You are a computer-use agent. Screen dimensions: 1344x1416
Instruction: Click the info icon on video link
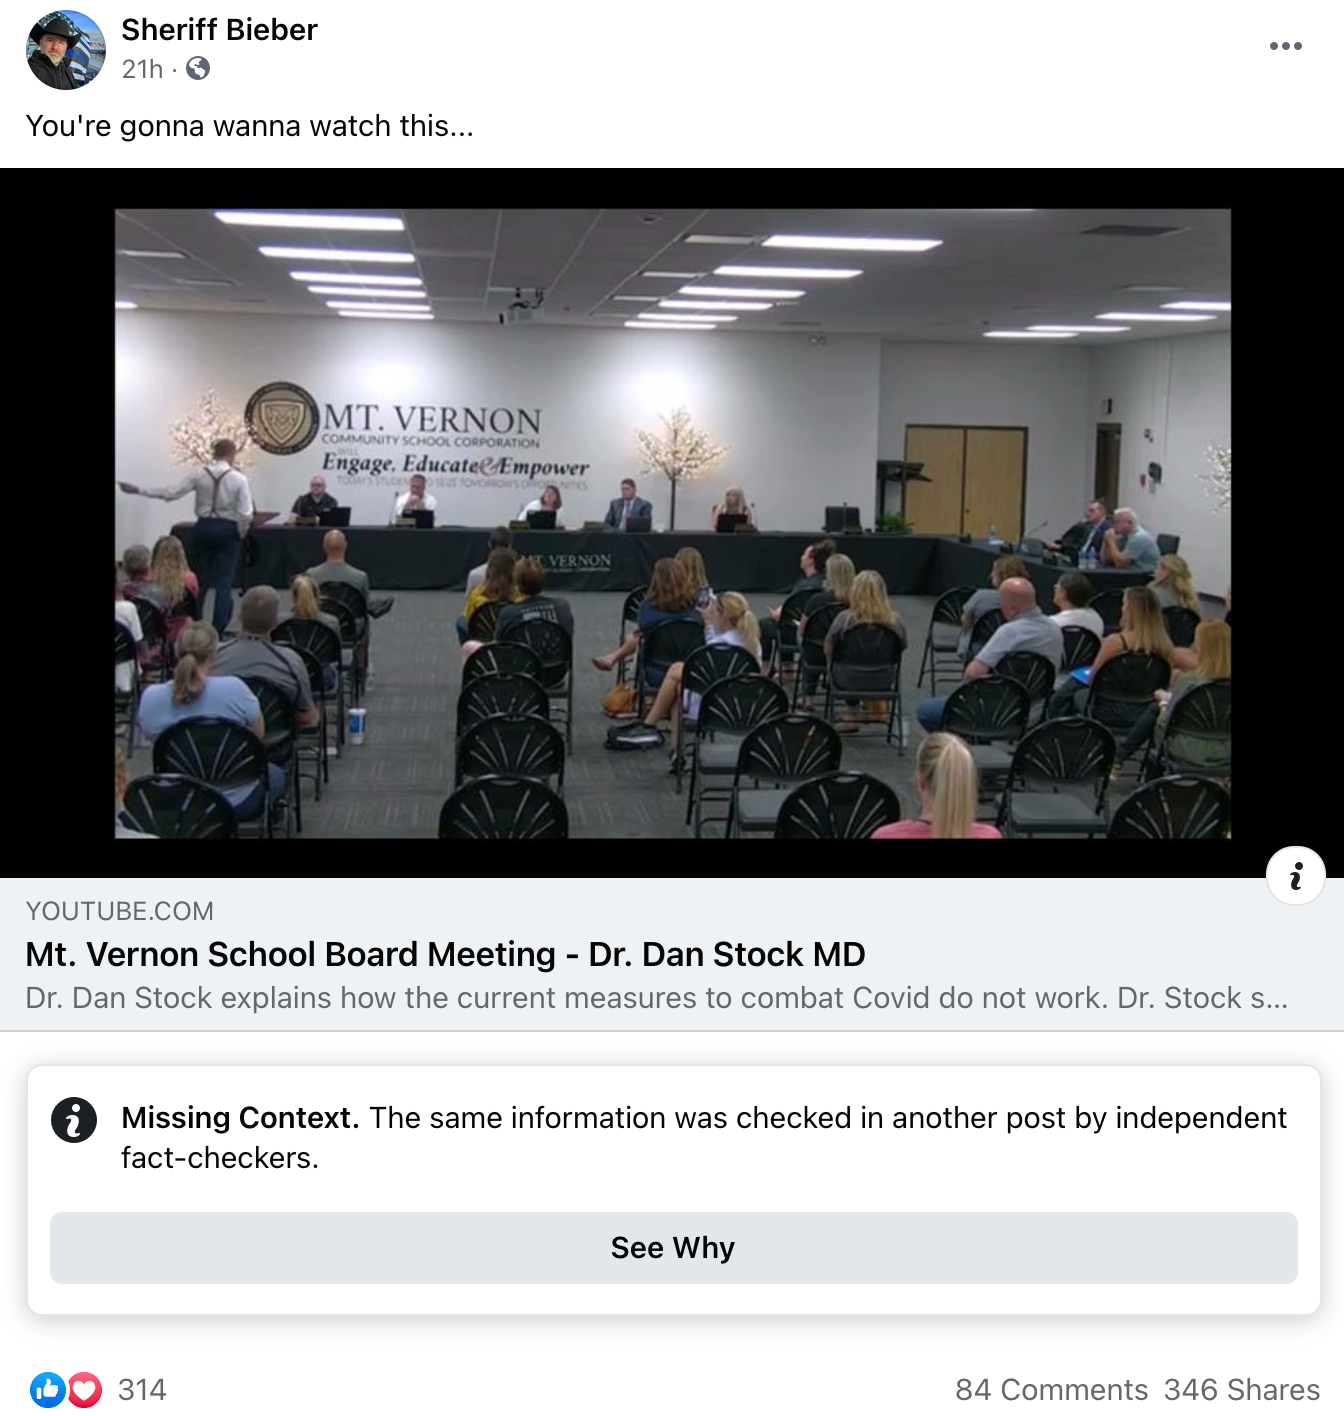pos(1296,876)
